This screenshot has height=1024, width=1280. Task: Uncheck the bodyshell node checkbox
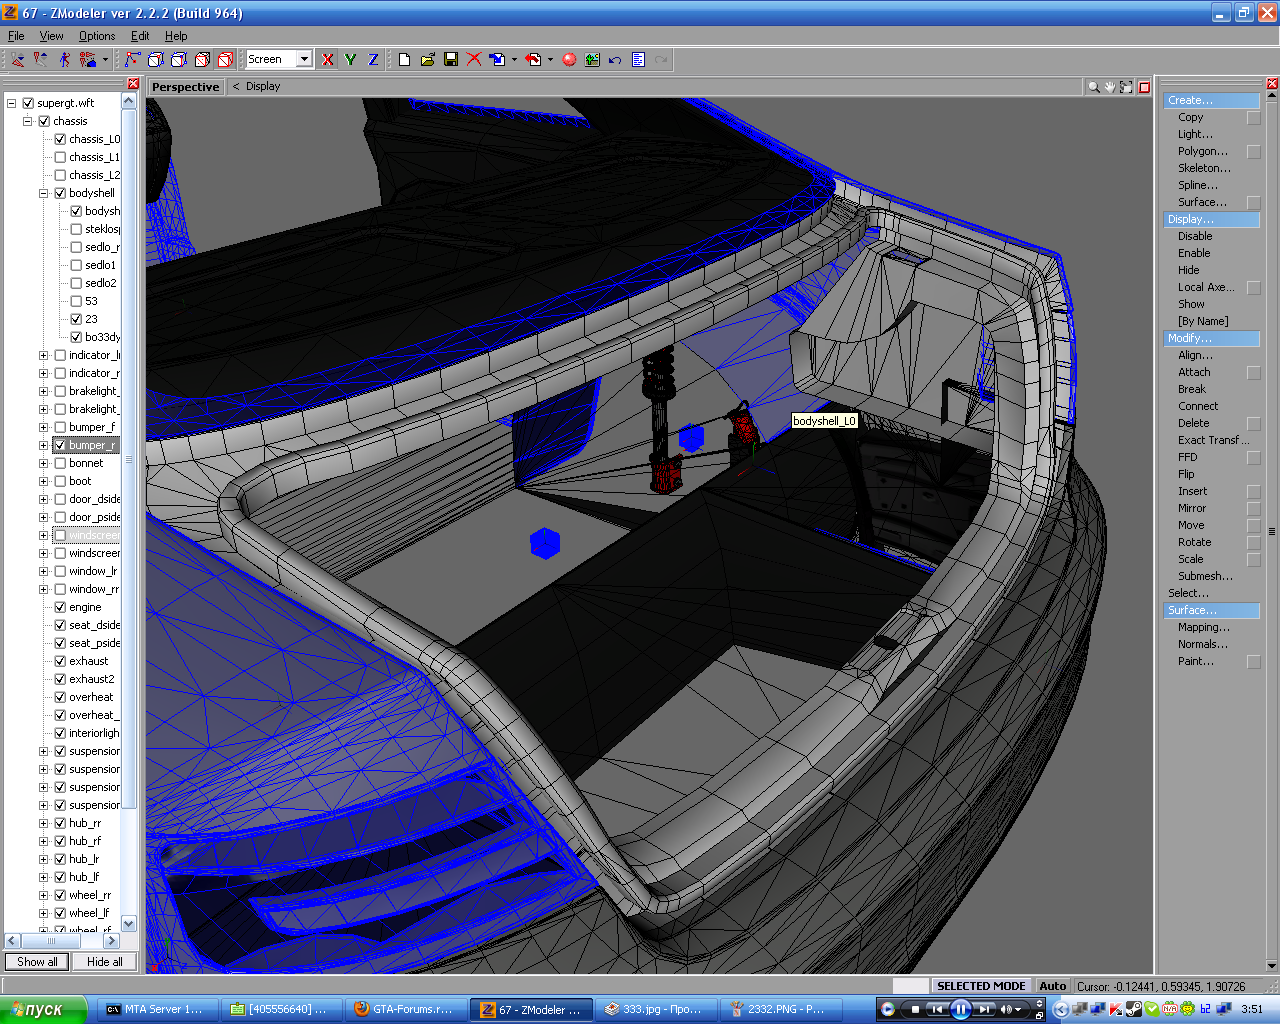click(60, 193)
